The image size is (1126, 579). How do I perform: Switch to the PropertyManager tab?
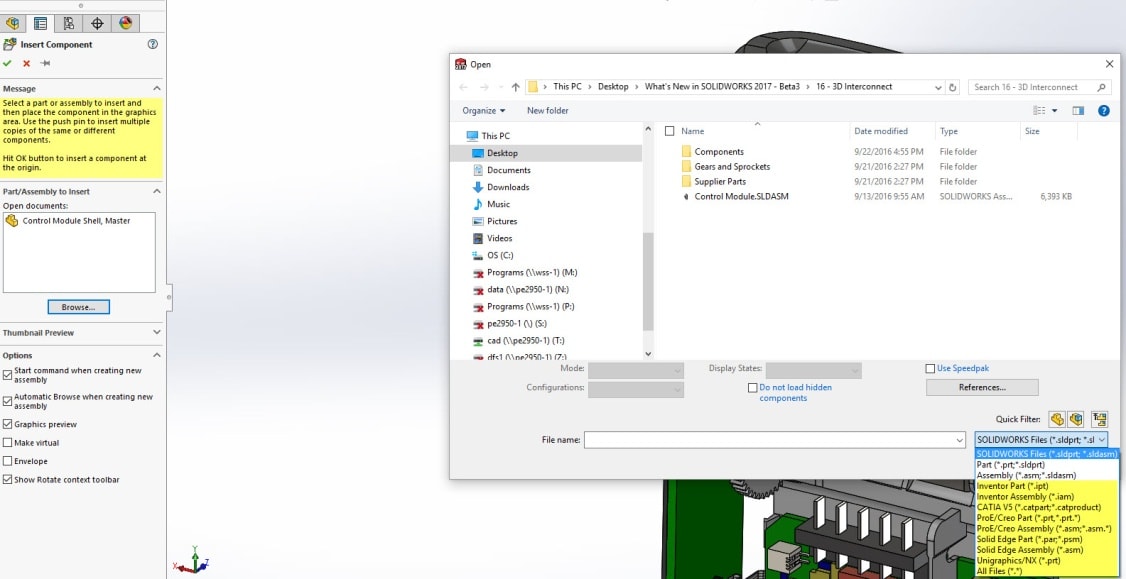[x=40, y=23]
